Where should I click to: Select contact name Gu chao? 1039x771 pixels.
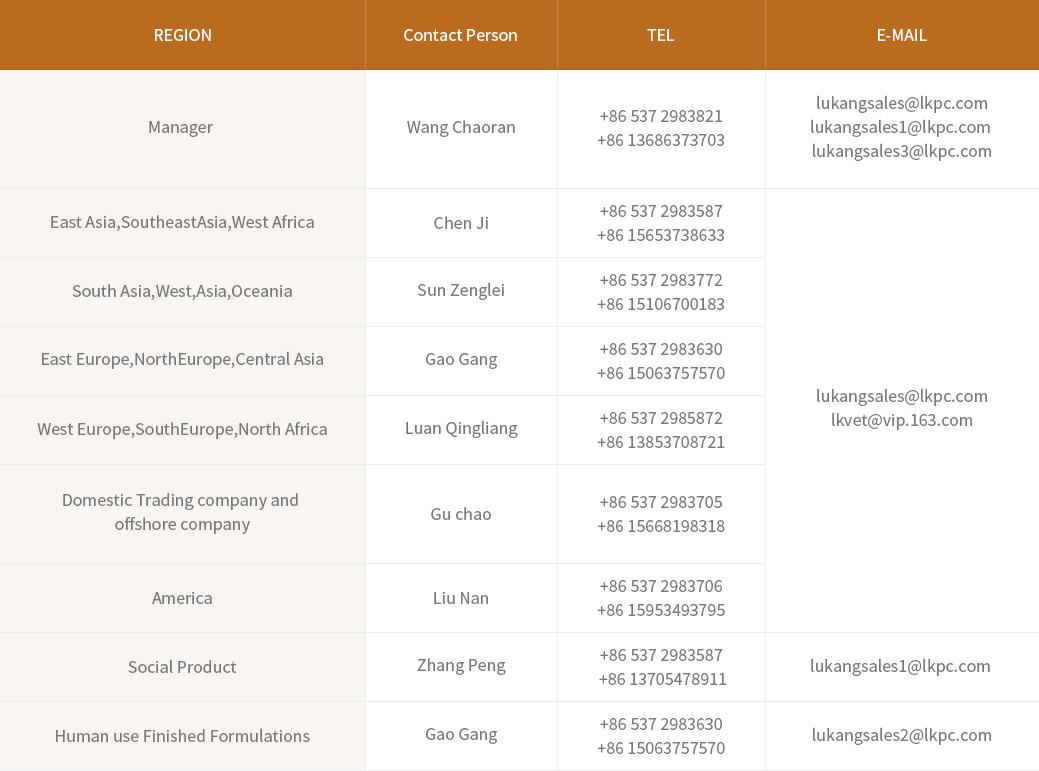(461, 514)
